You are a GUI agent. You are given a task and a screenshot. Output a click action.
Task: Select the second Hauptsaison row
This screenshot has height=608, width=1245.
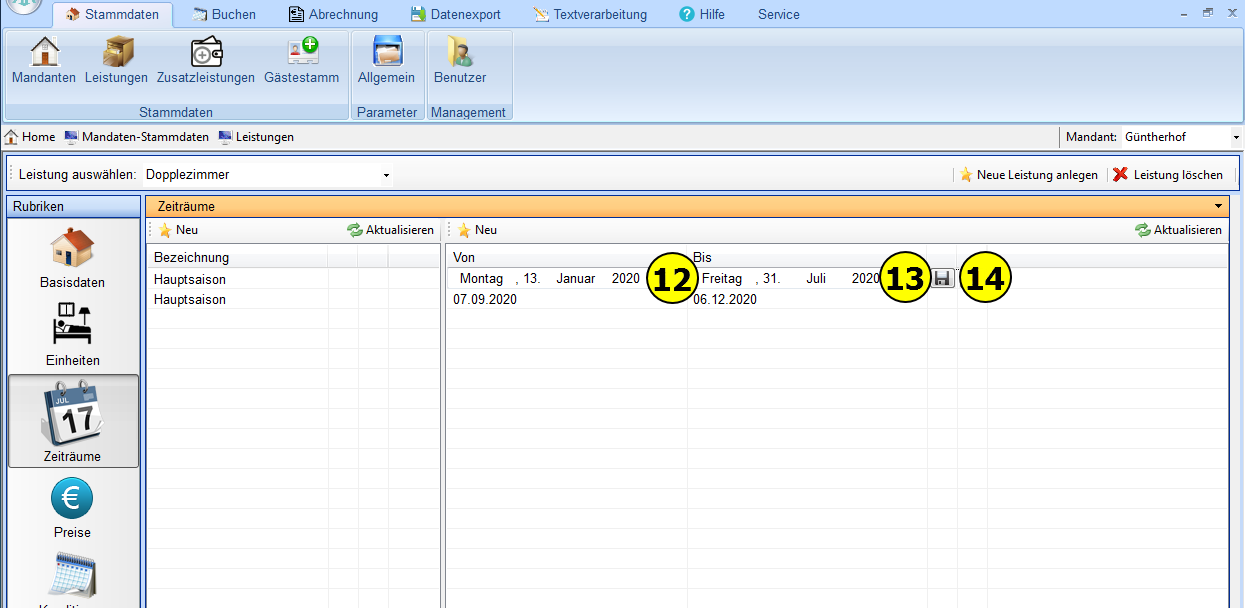tap(190, 300)
